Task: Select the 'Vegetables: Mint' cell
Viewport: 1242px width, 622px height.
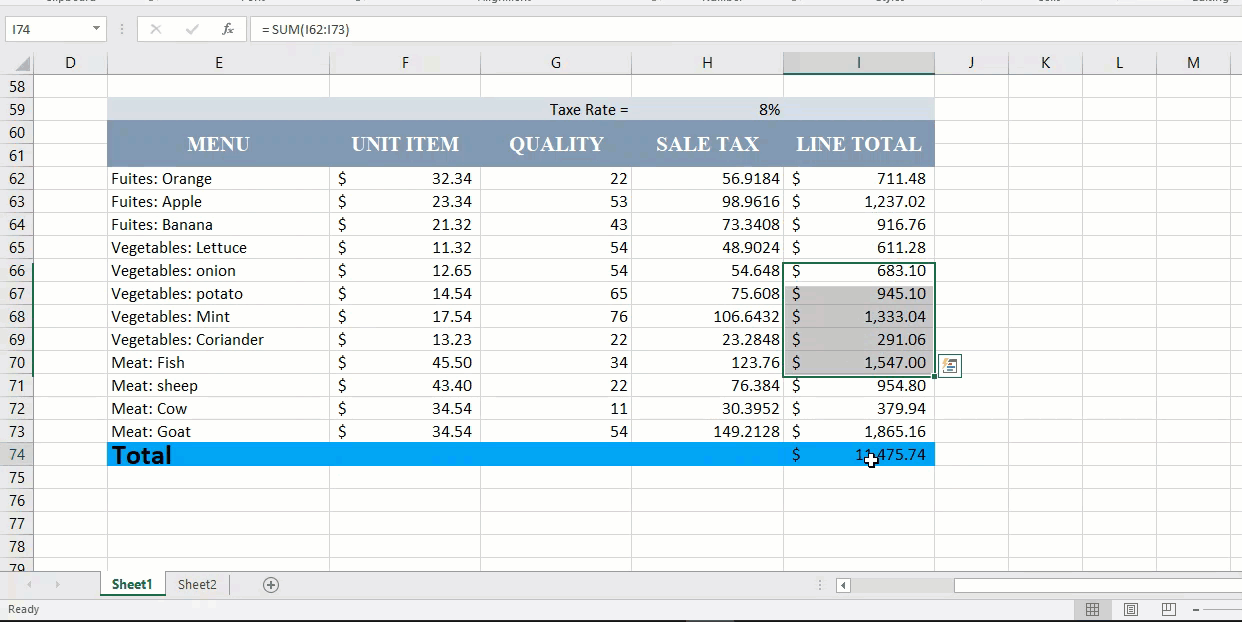Action: point(218,317)
